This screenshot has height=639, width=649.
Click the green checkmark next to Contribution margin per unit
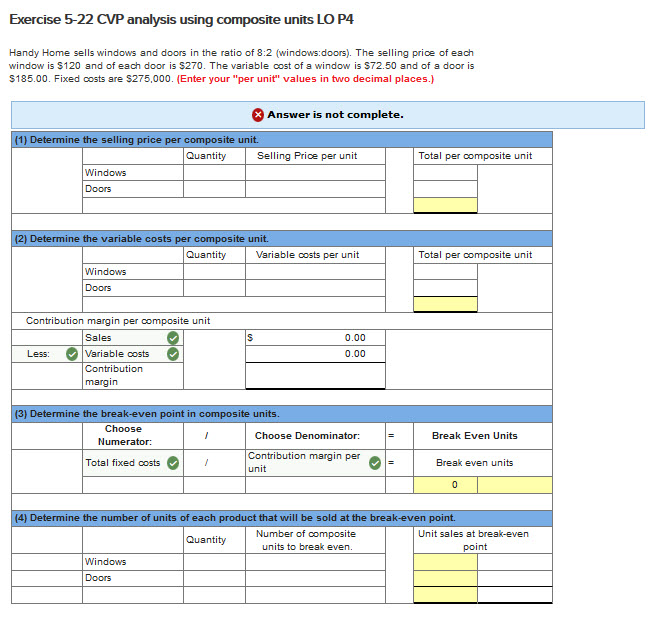click(375, 463)
